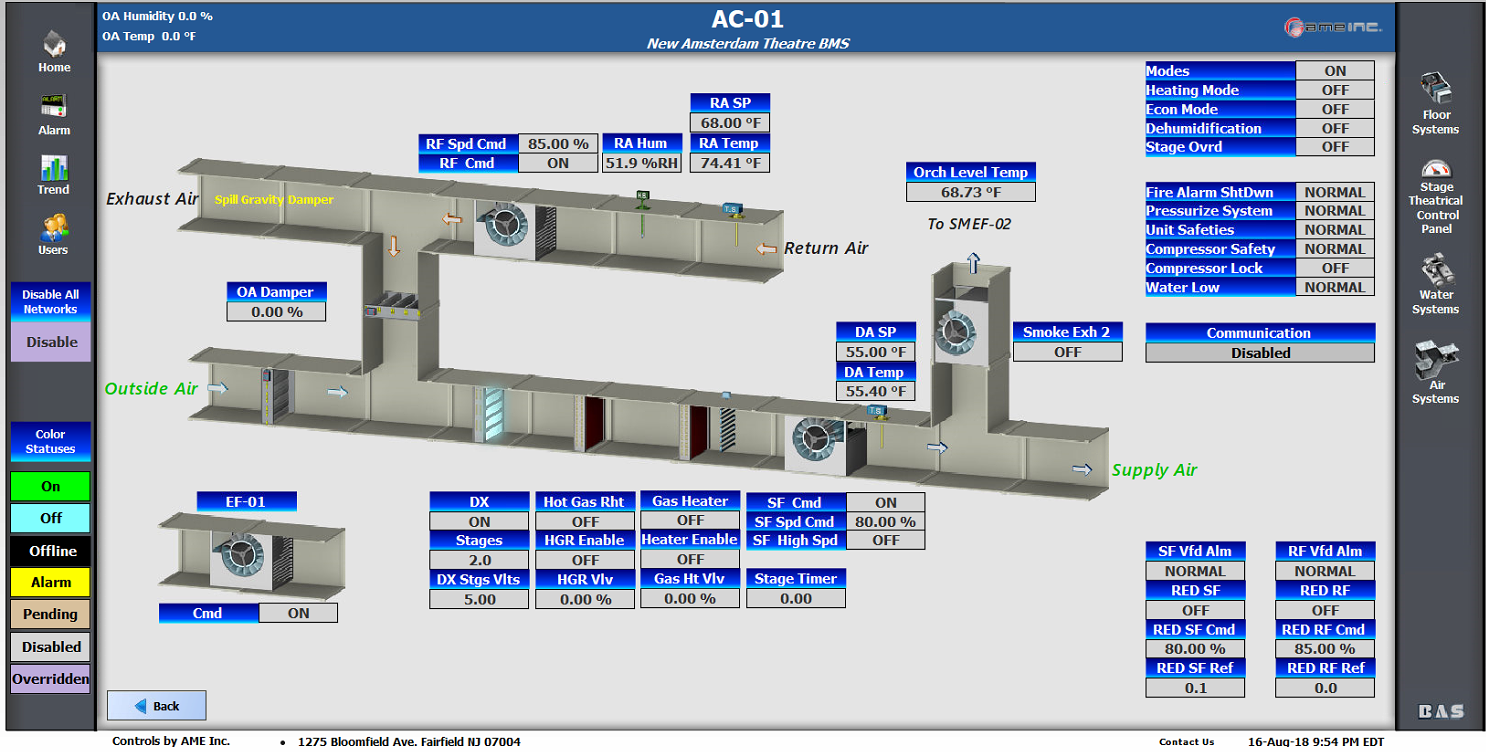Click the green On color status swatch
Screen dimensions: 1486x752
pyautogui.click(x=50, y=487)
